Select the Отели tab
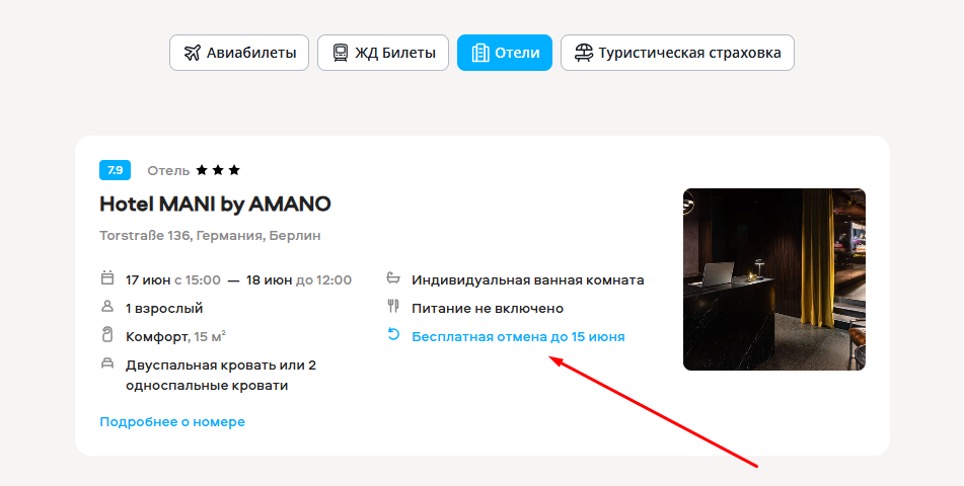964x486 pixels. click(505, 53)
